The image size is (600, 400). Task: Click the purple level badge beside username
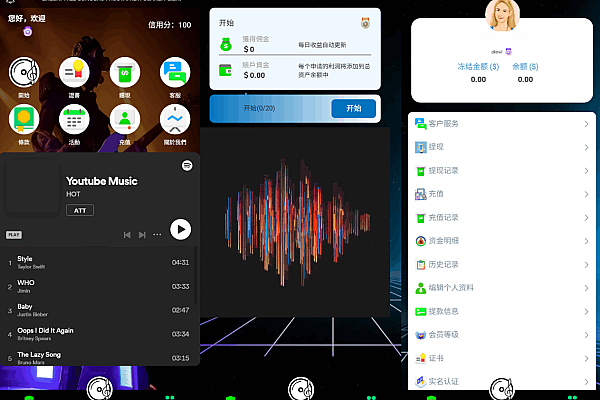click(508, 51)
